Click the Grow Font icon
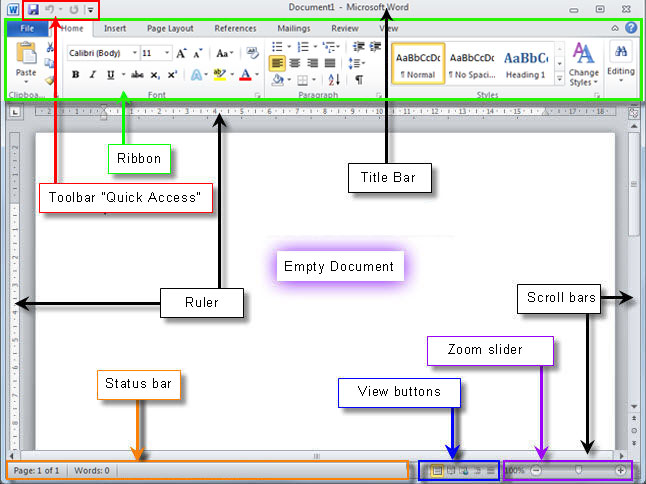The height and width of the screenshot is (484, 646). 182,53
